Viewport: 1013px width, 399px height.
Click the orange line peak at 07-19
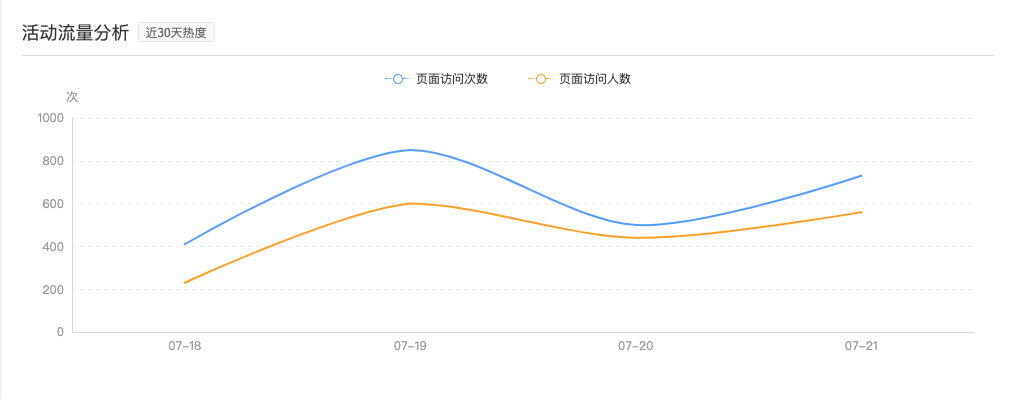pos(410,203)
